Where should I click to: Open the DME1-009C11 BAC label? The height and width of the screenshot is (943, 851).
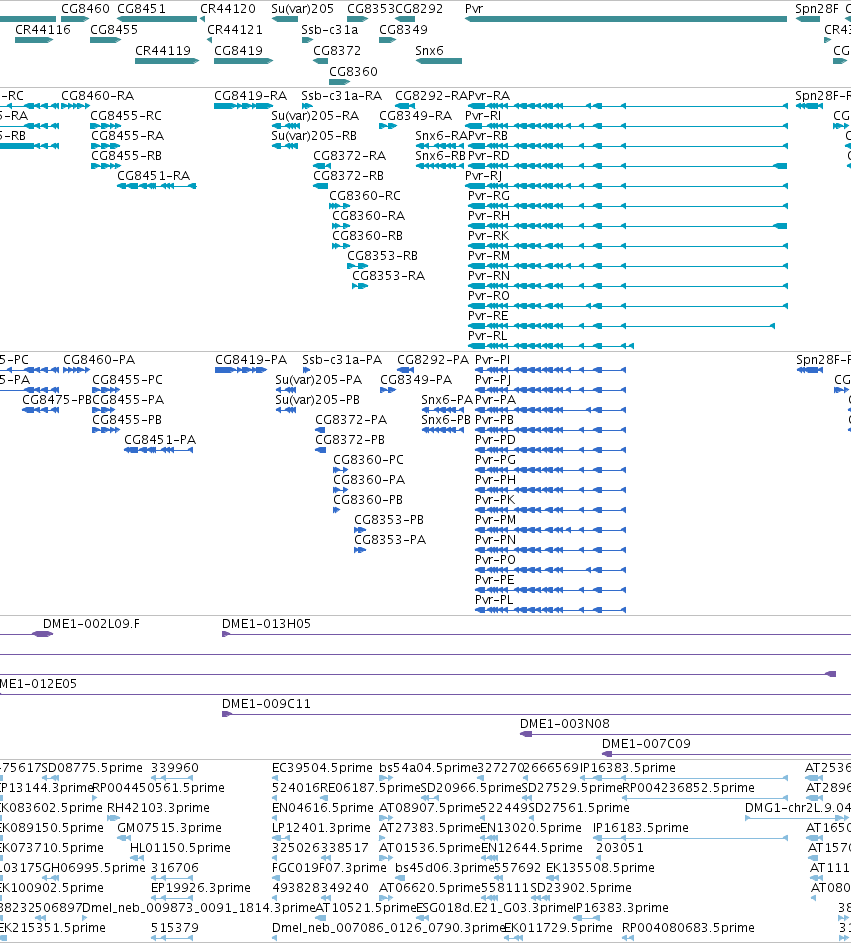(266, 704)
